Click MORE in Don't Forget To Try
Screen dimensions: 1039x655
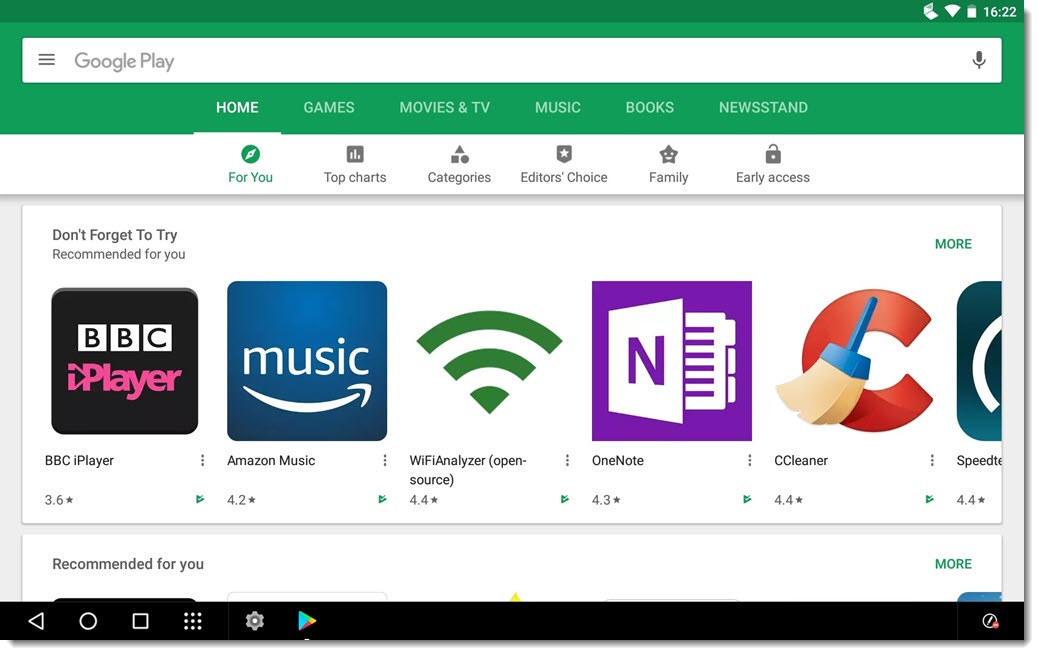coord(953,243)
